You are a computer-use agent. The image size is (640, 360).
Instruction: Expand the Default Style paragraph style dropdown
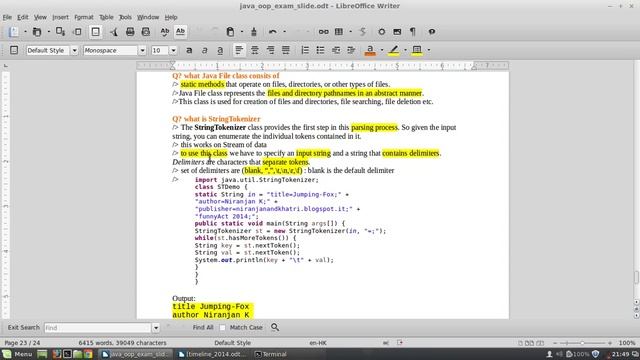(74, 50)
